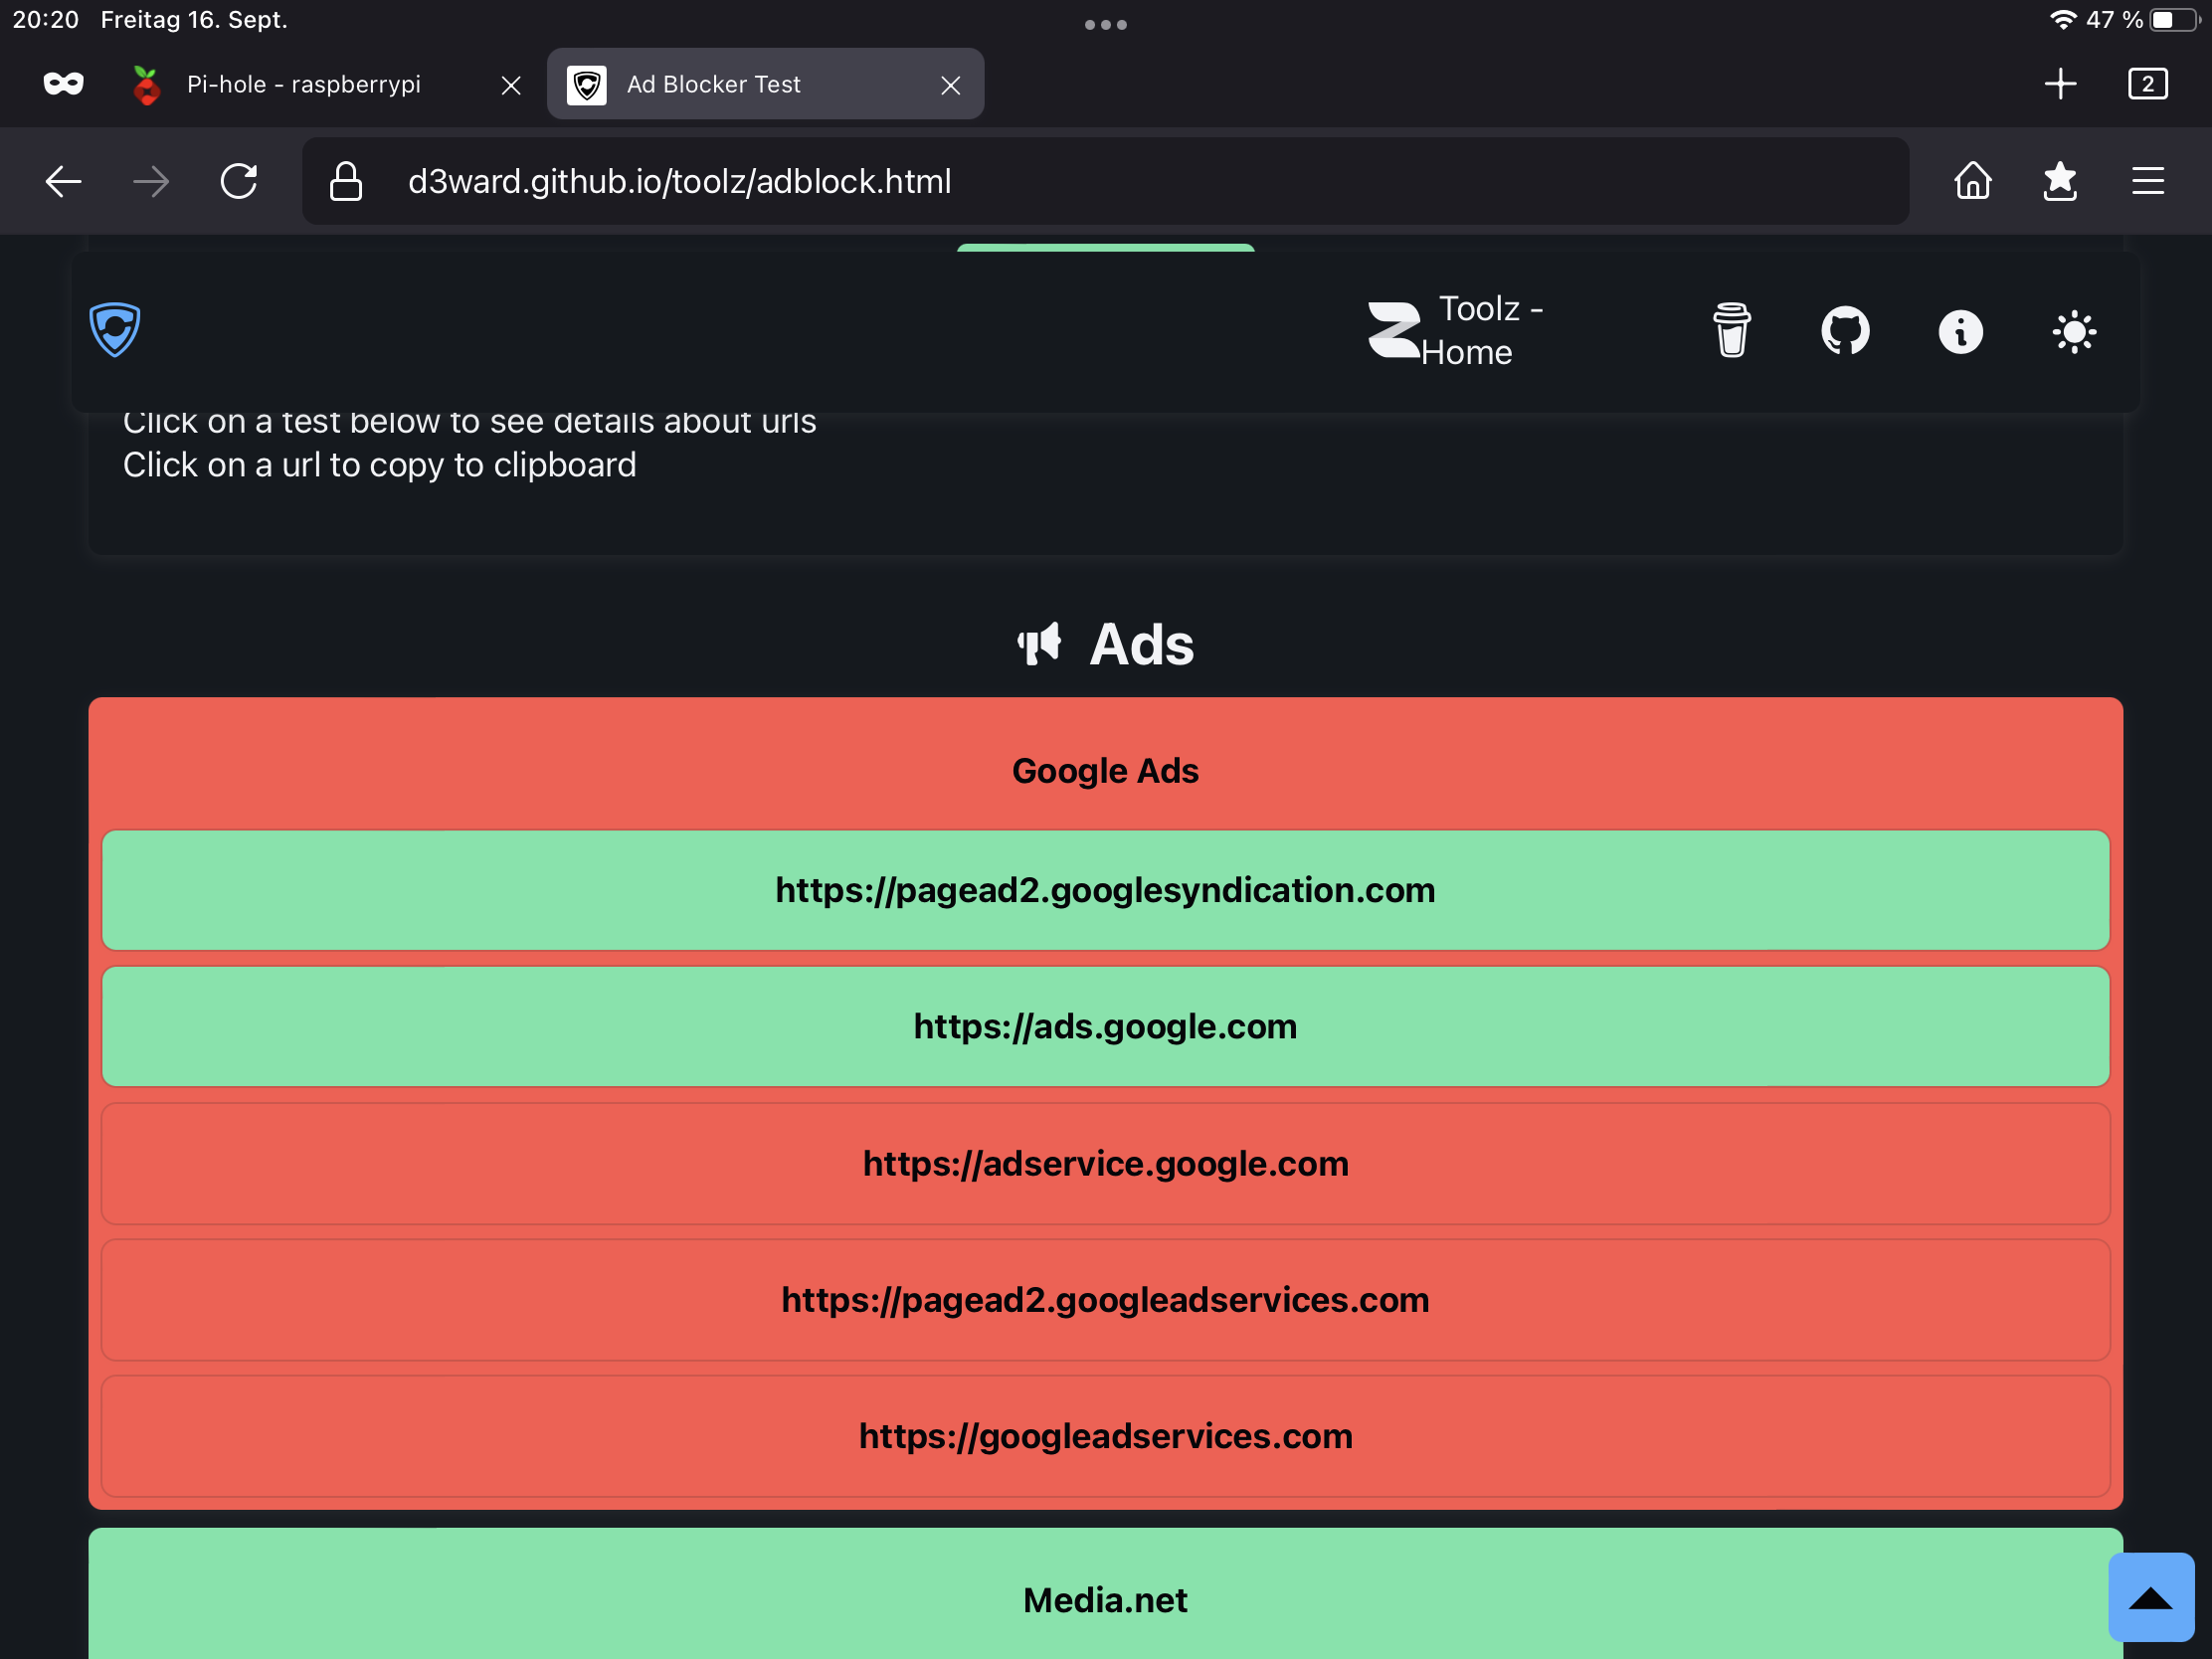2212x1659 pixels.
Task: Reload the current page
Action: [239, 181]
